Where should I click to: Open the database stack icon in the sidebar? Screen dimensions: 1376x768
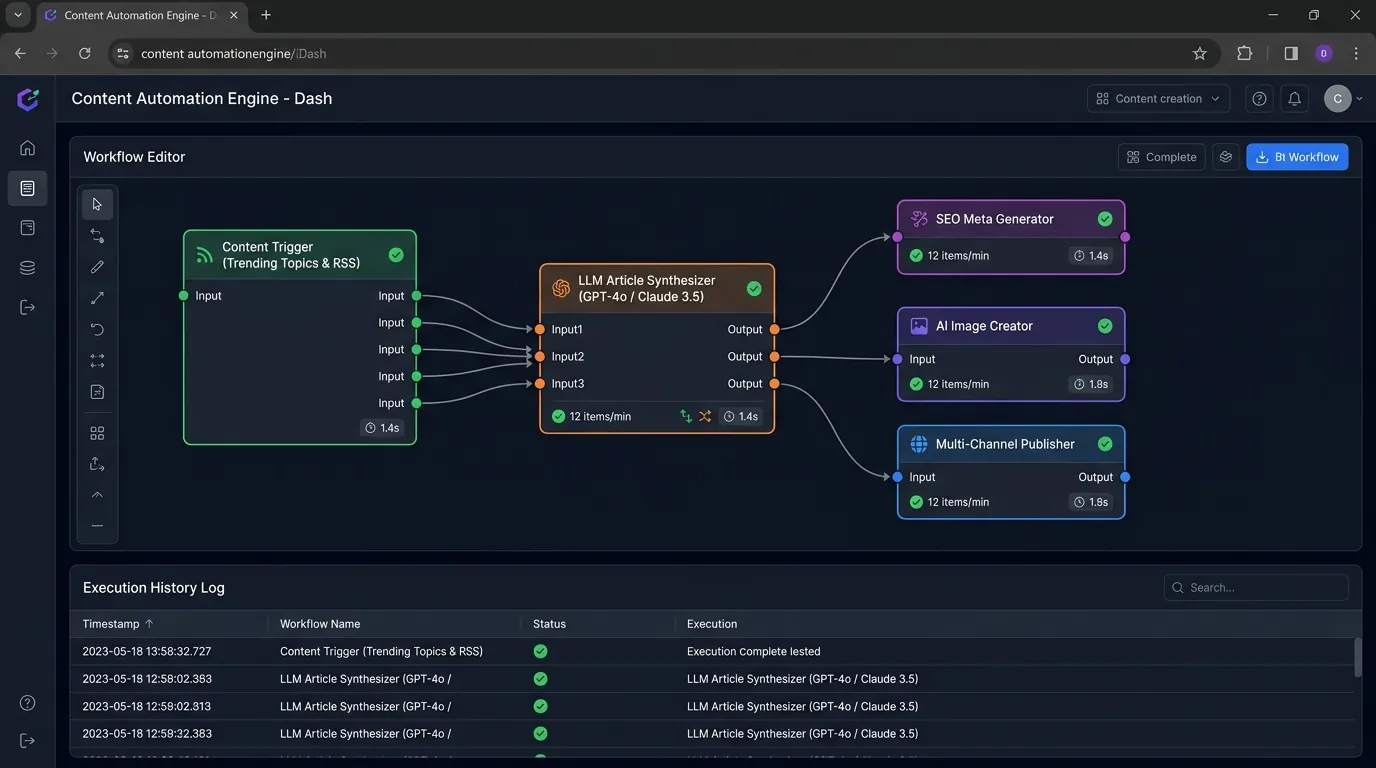click(x=27, y=267)
